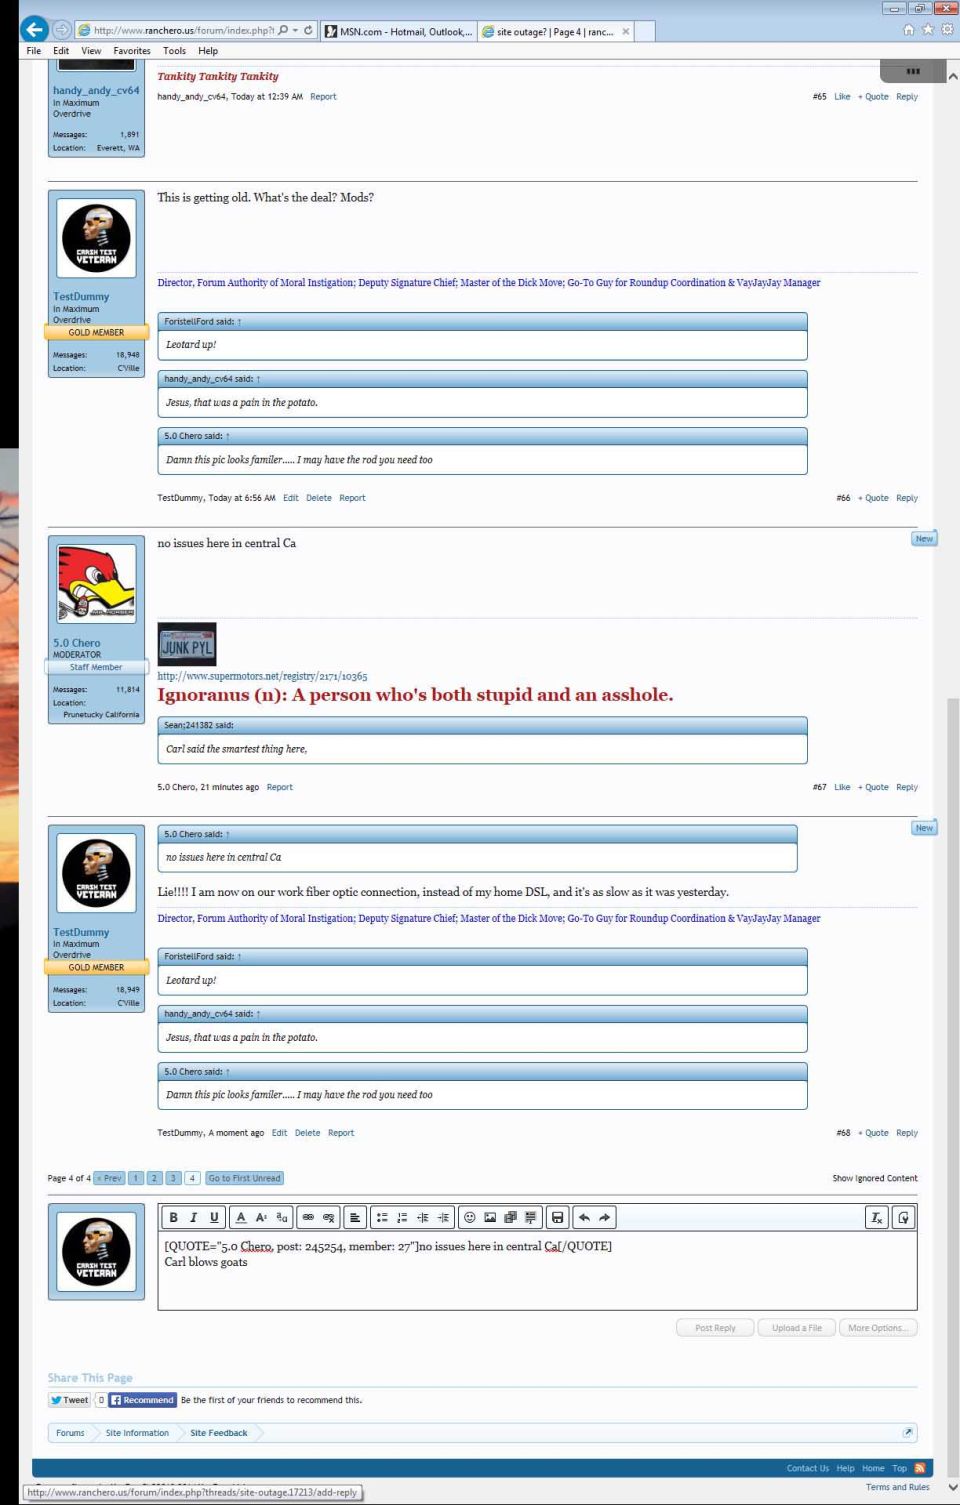Redo the last edit in the editor
Viewport: 960px width, 1505px height.
[605, 1217]
